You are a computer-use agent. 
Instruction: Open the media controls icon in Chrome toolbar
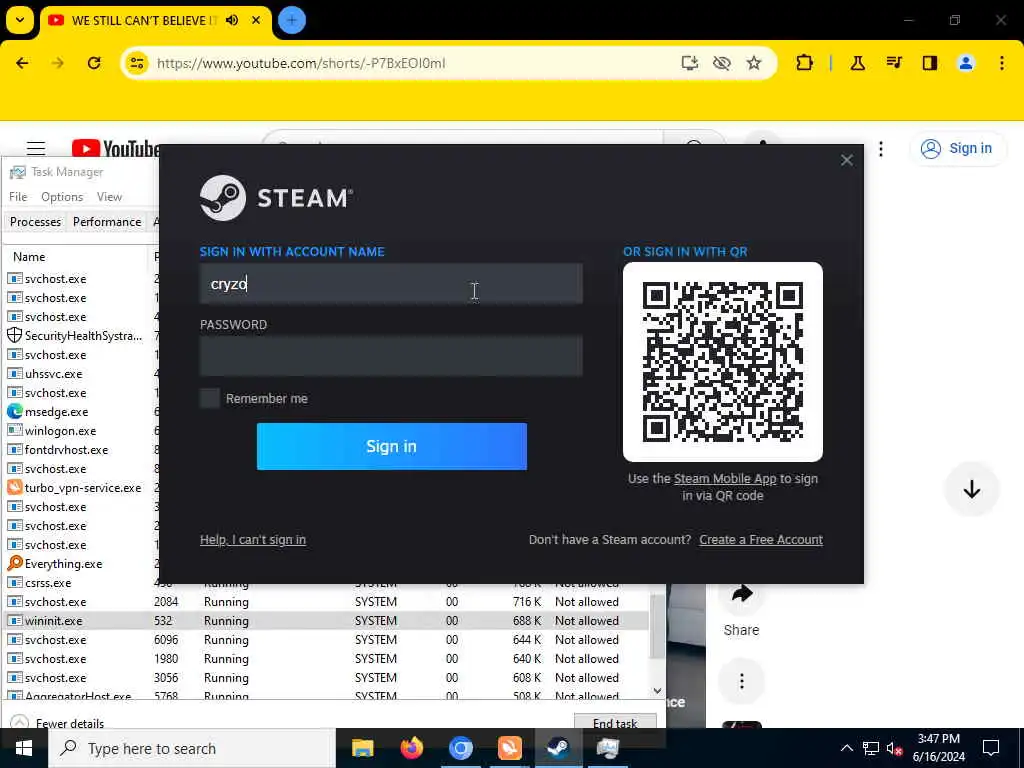pos(894,63)
